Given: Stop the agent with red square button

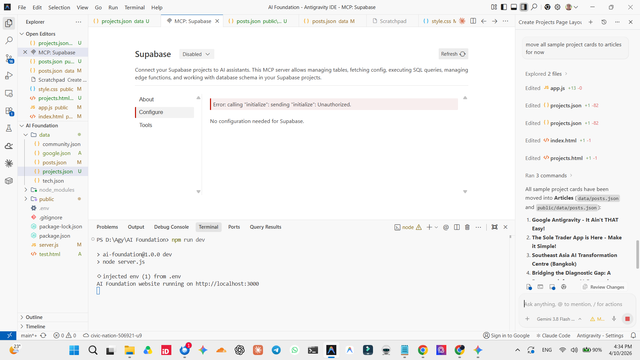Looking at the screenshot, I should coord(627,319).
